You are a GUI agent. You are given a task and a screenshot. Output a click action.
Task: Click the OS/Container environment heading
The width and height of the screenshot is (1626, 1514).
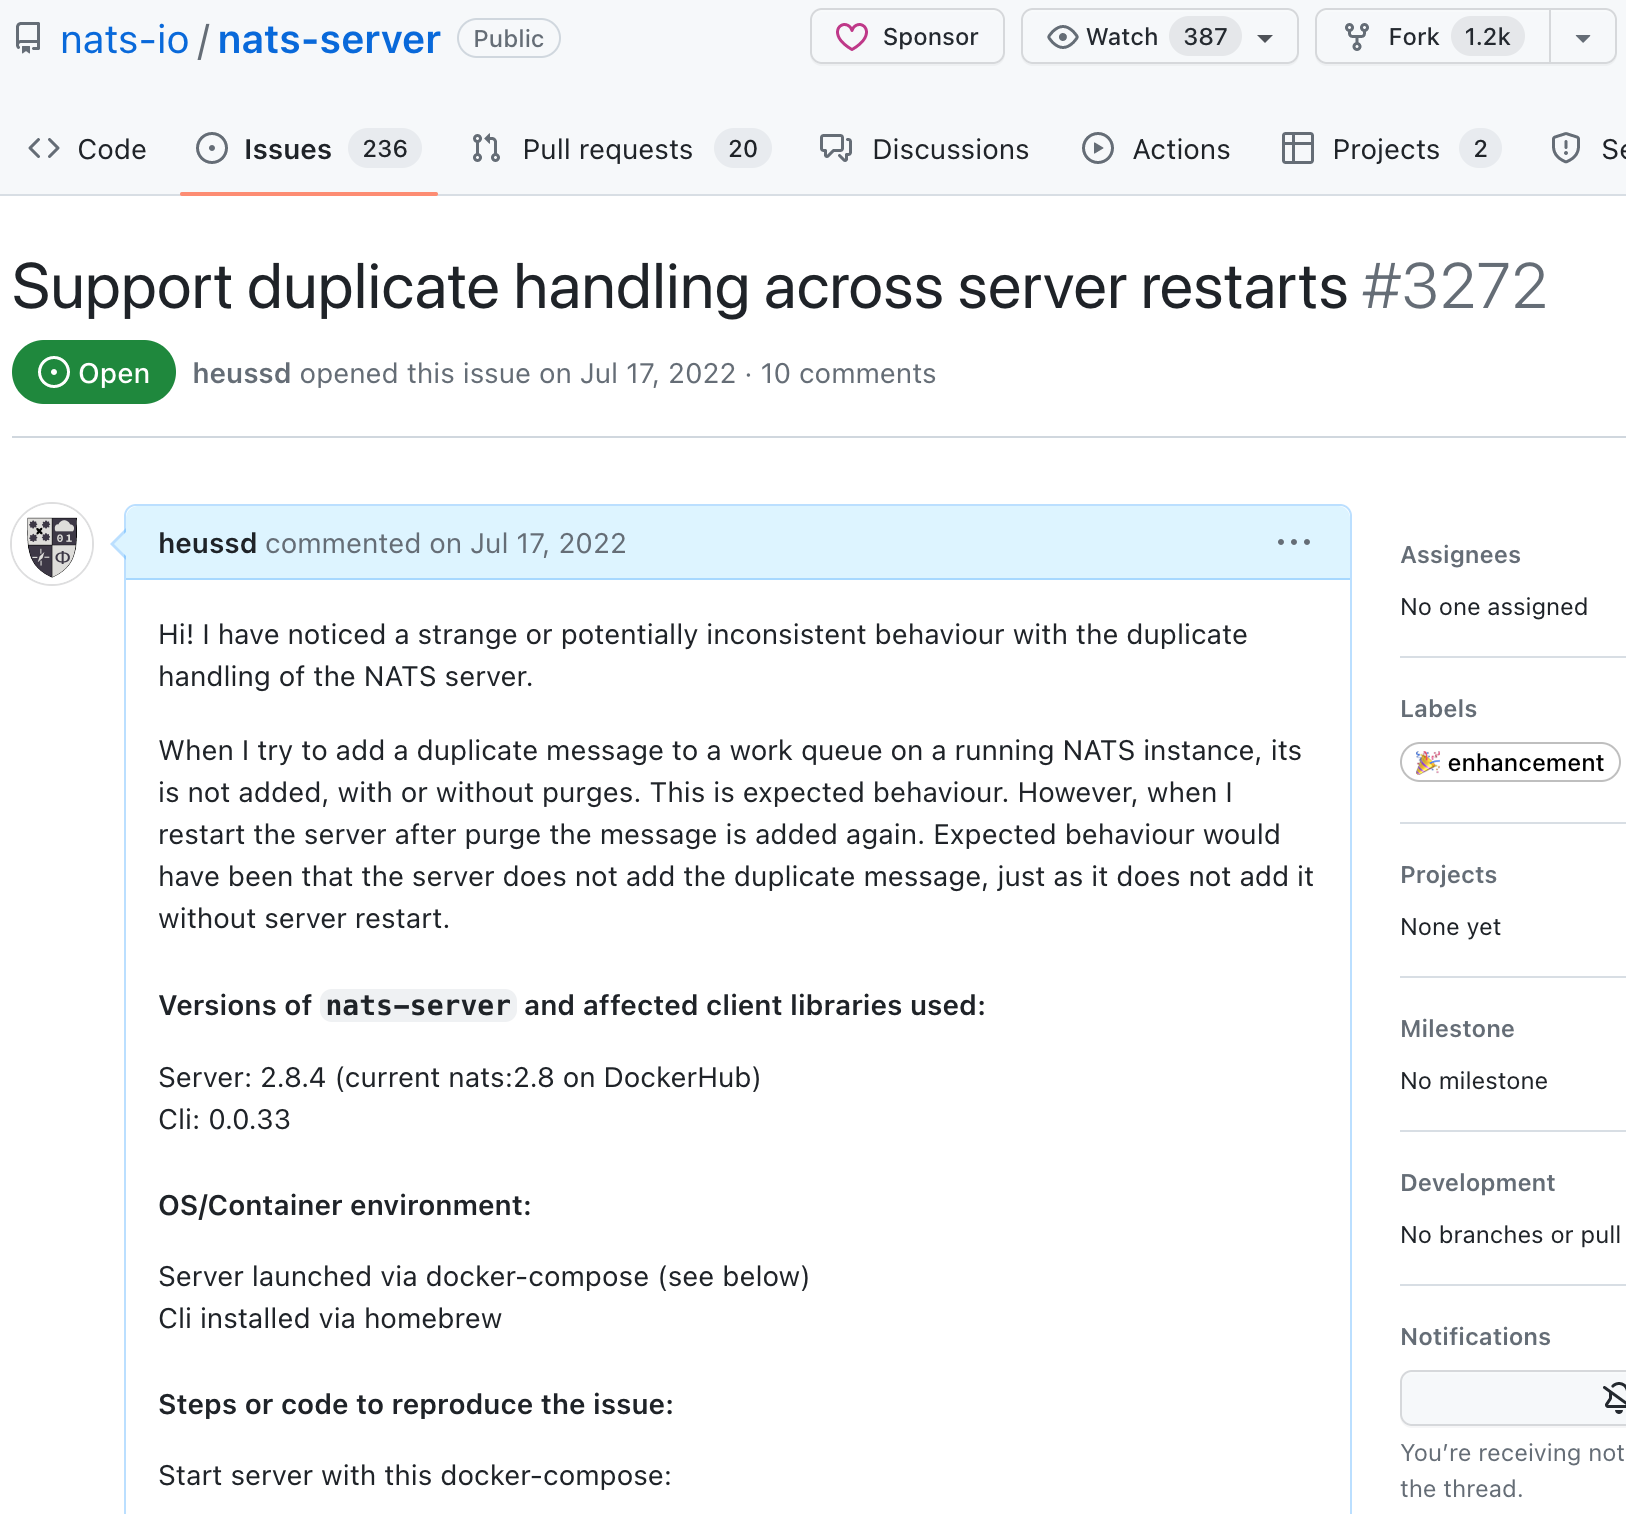[x=344, y=1205]
